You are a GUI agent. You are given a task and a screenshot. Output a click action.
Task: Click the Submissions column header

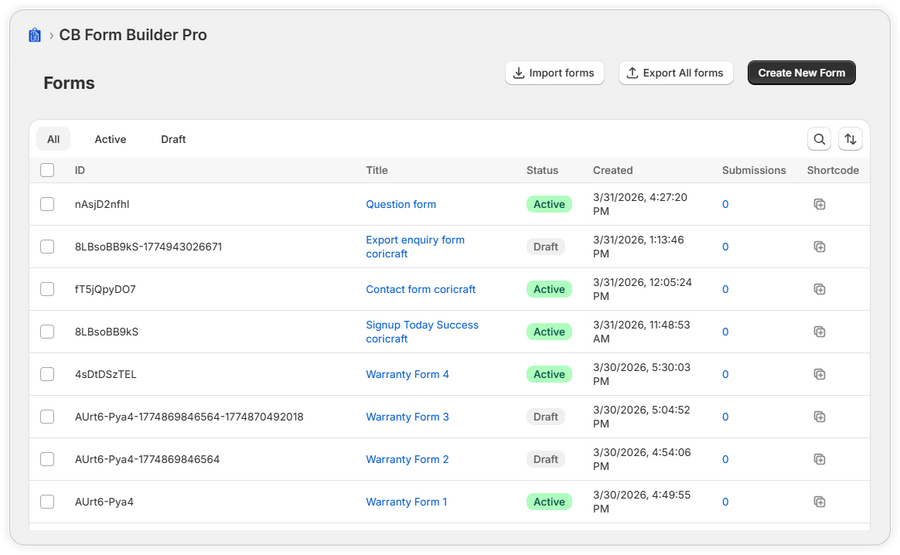(x=754, y=170)
